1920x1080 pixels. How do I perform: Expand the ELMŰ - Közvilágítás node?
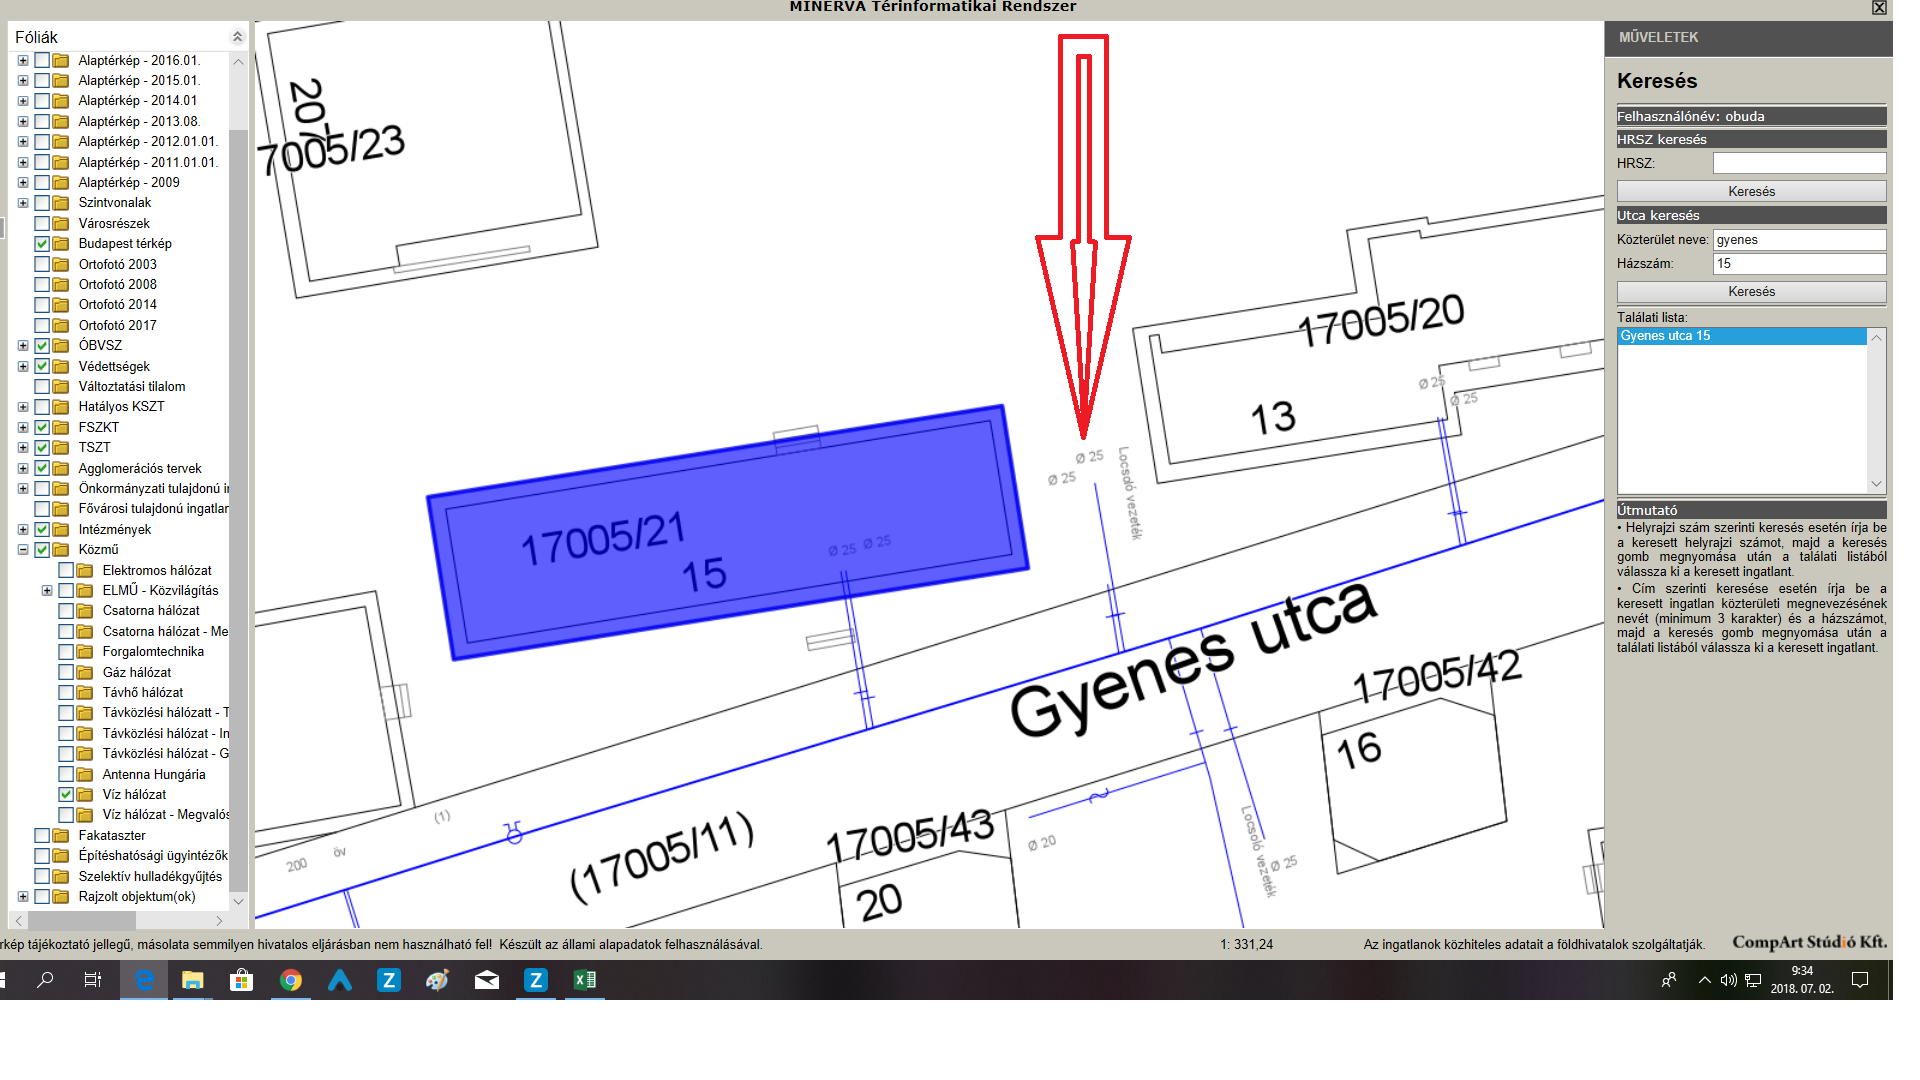pyautogui.click(x=47, y=591)
